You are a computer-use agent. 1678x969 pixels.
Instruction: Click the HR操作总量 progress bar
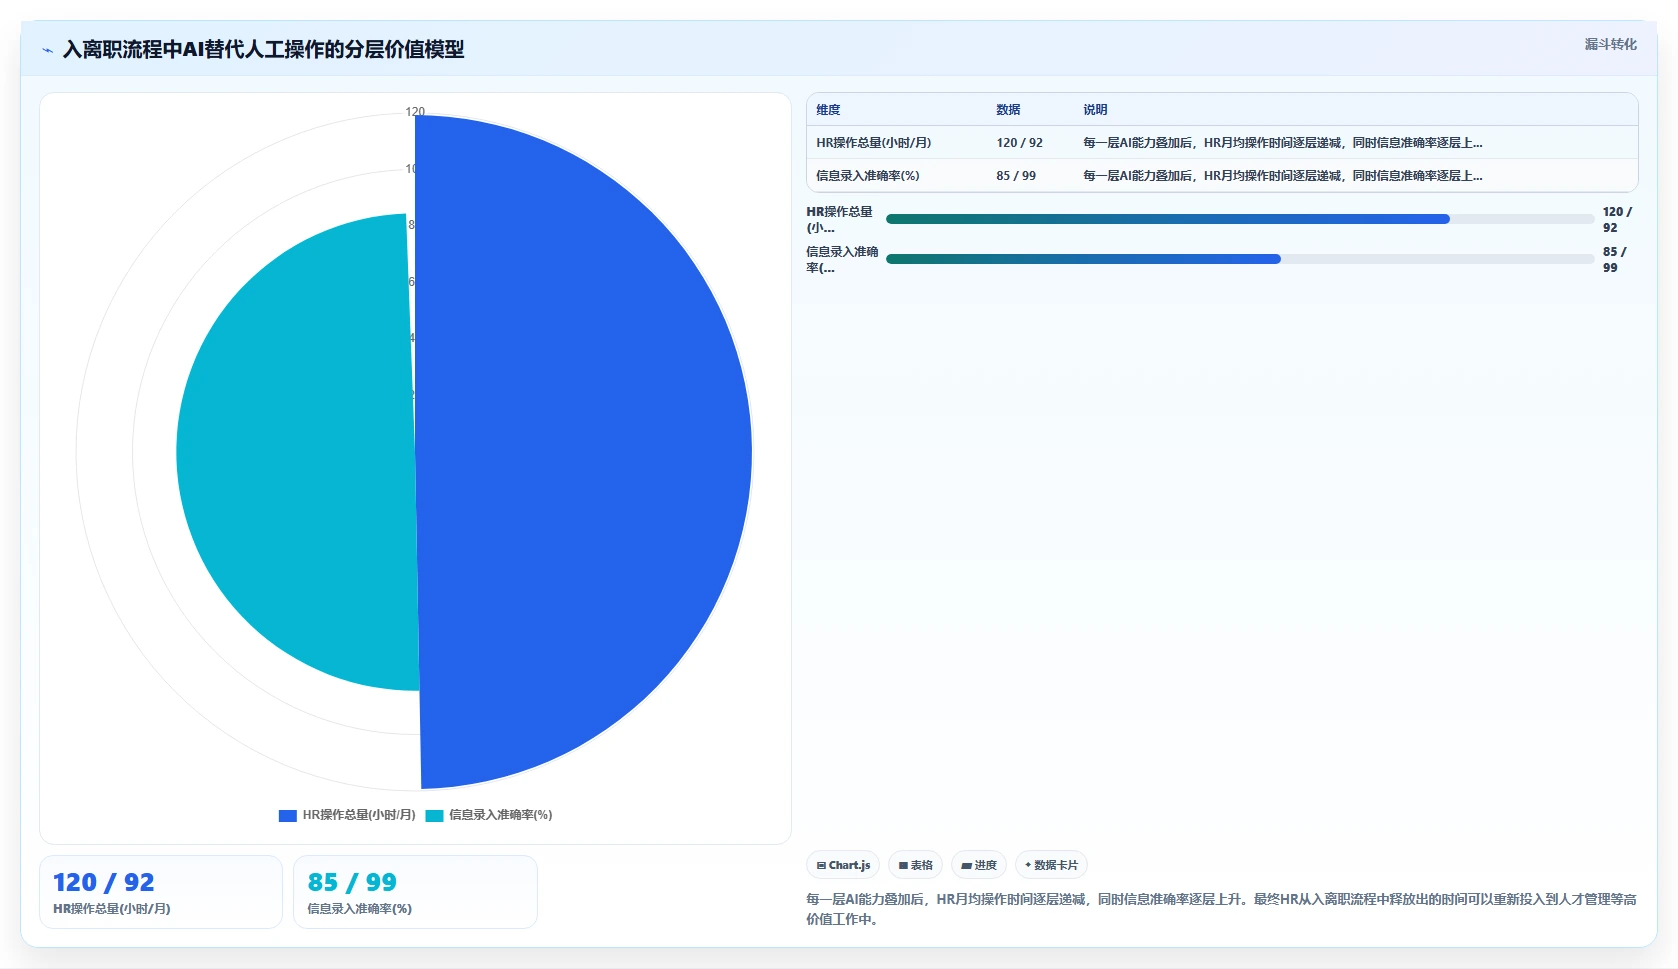click(1240, 219)
